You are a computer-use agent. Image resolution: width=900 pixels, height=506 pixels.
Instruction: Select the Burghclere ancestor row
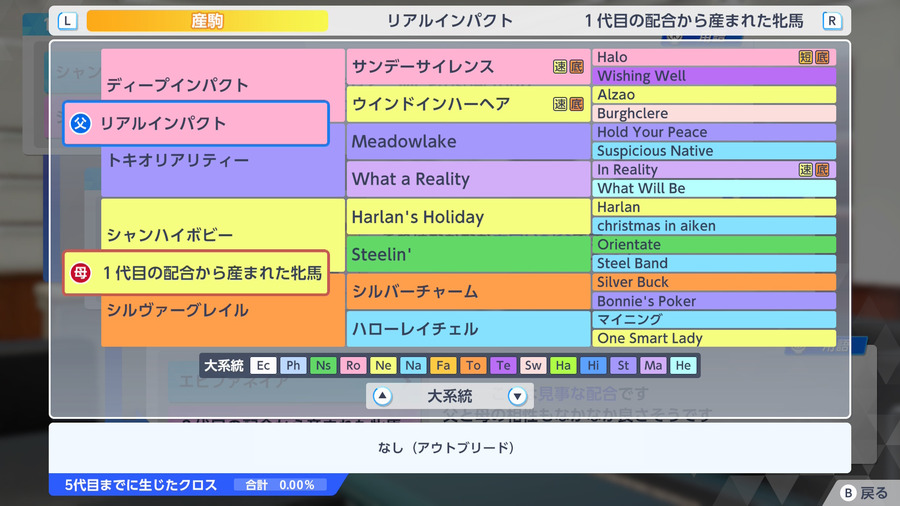click(x=714, y=113)
